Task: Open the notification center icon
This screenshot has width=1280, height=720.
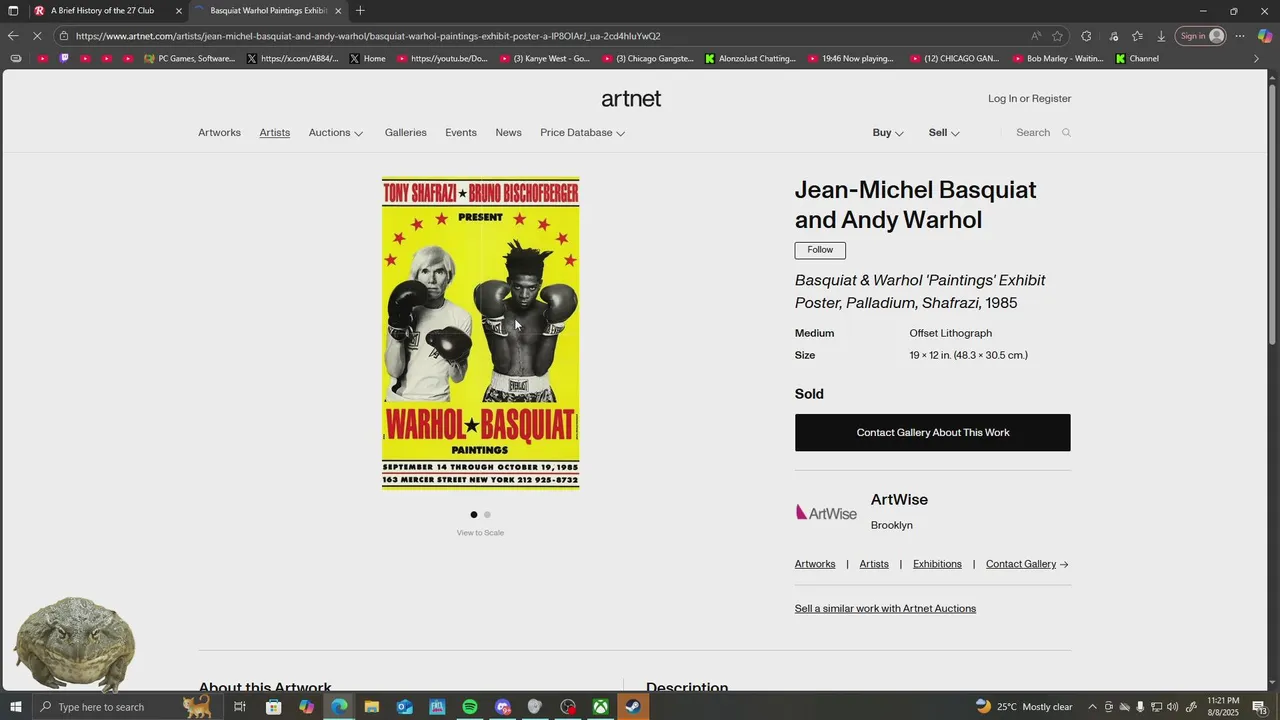Action: coord(1259,707)
